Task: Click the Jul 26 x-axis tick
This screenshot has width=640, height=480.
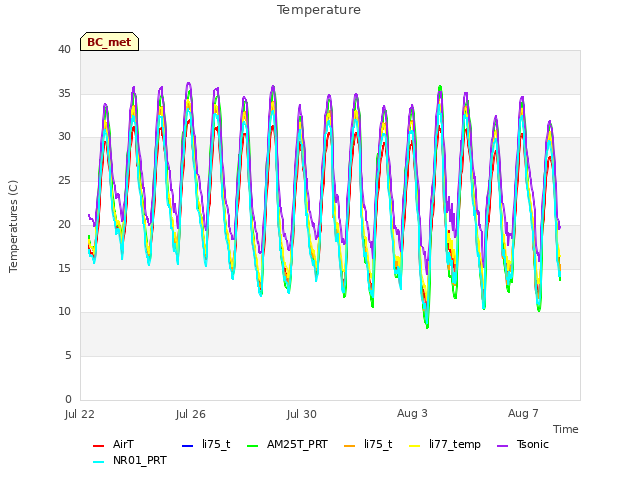Action: [x=191, y=414]
